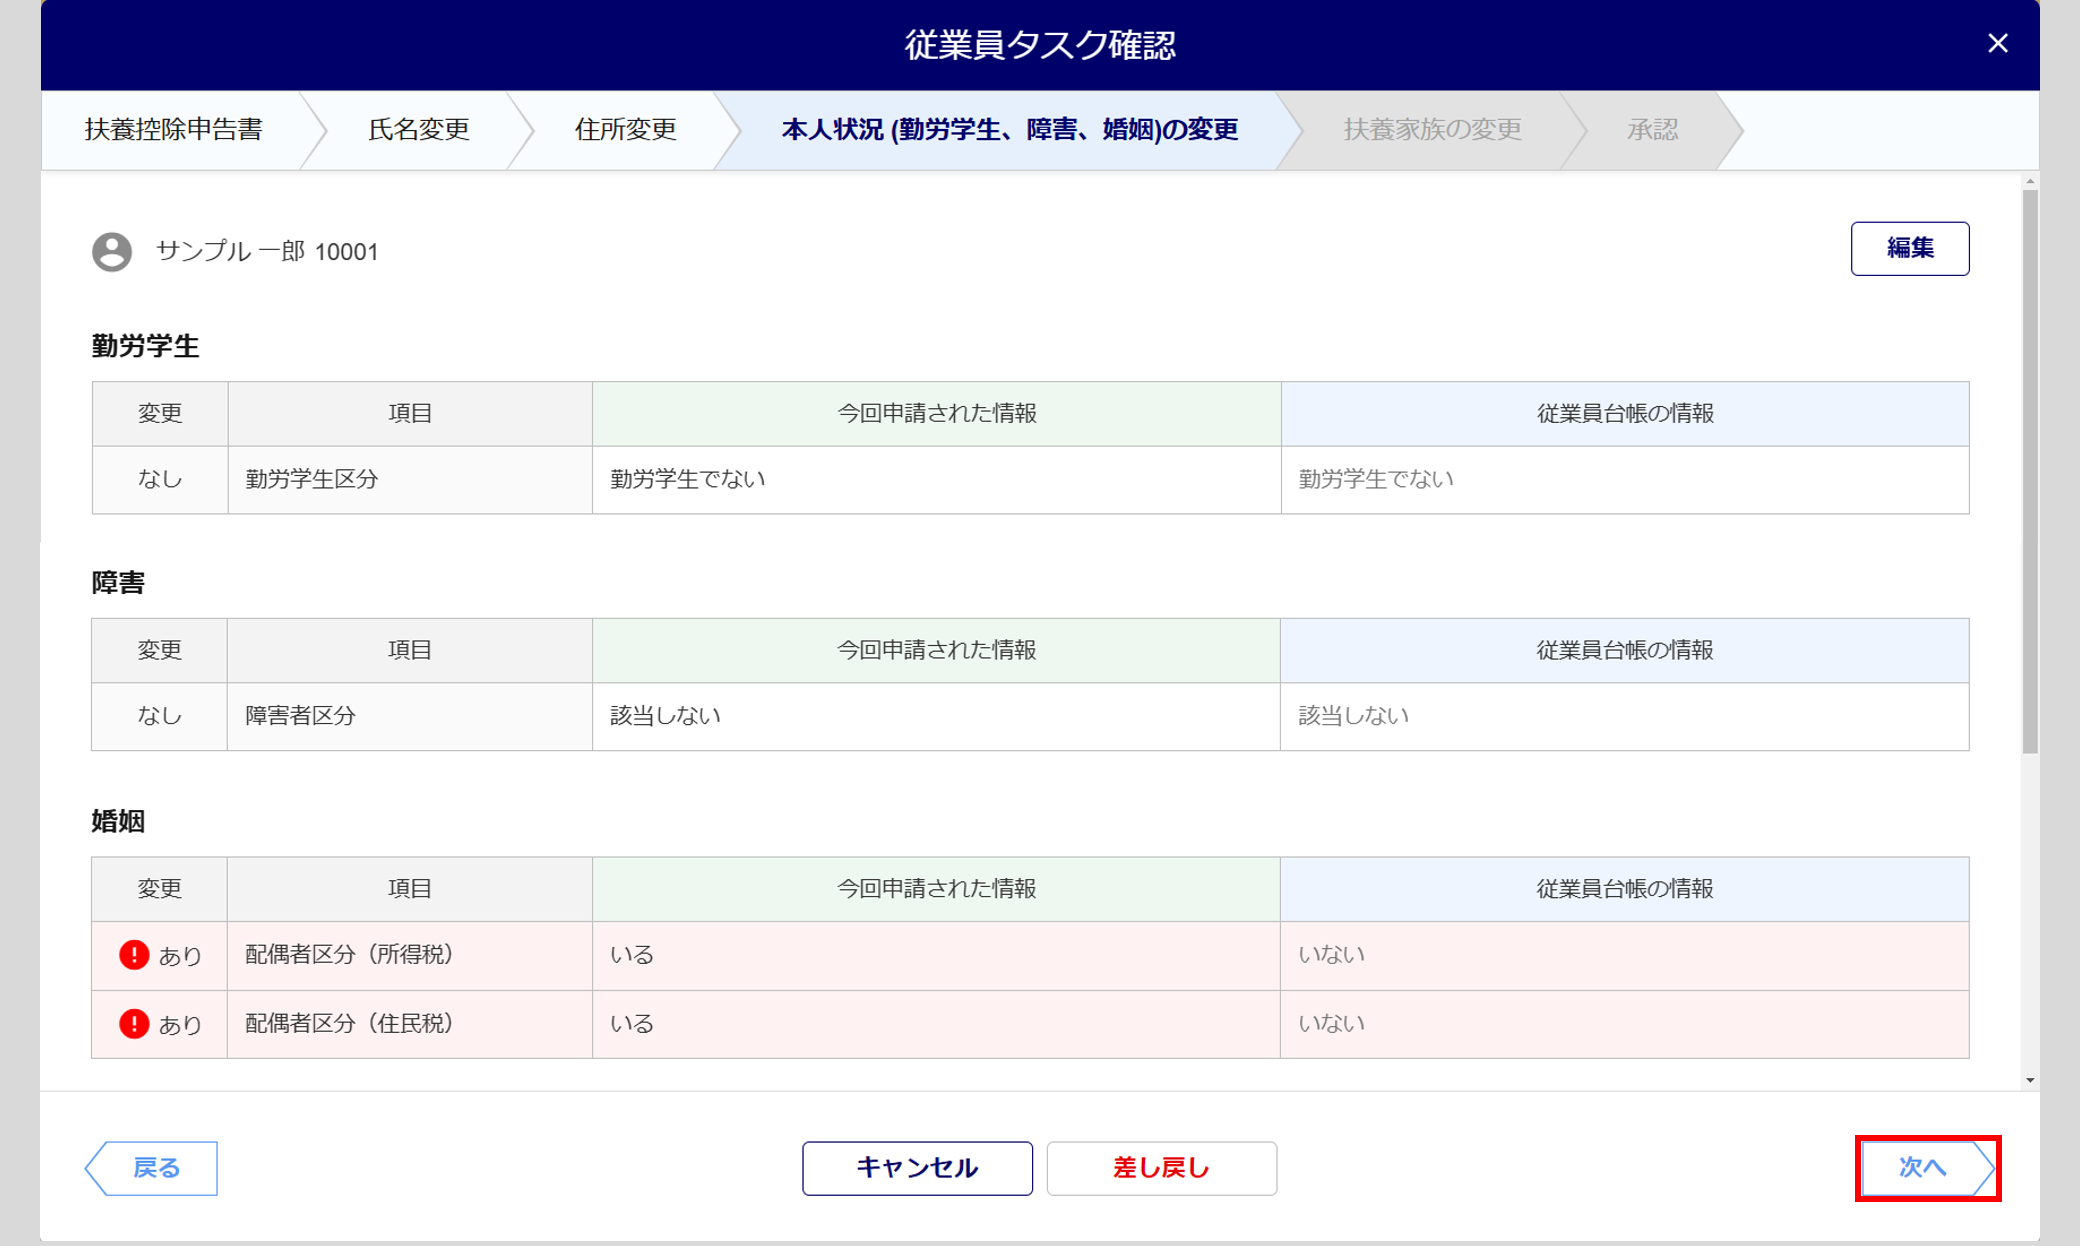The height and width of the screenshot is (1246, 2080).
Task: Send back with the 差し戻し button
Action: coord(1161,1168)
